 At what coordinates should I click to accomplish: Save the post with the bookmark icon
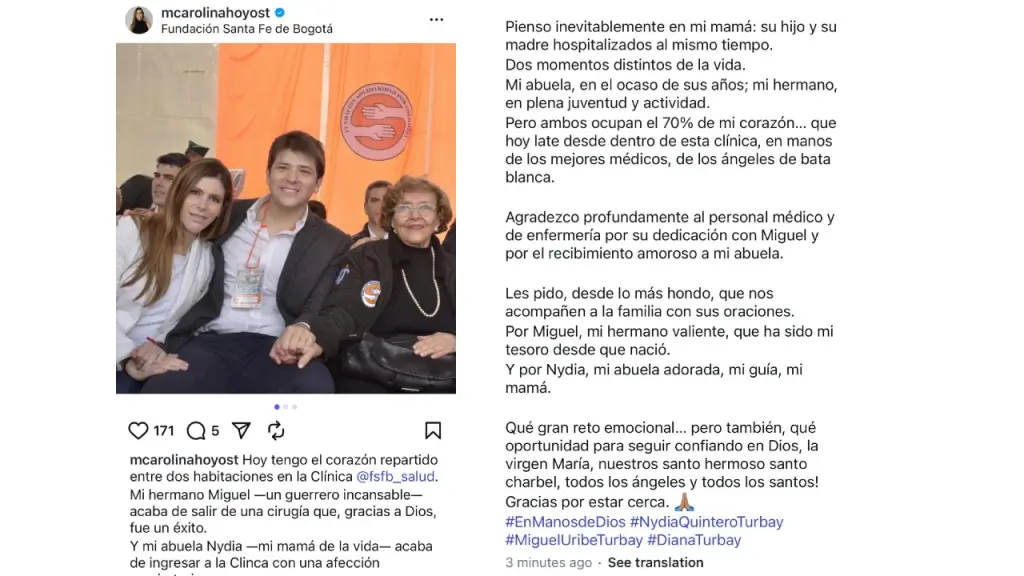pyautogui.click(x=432, y=430)
